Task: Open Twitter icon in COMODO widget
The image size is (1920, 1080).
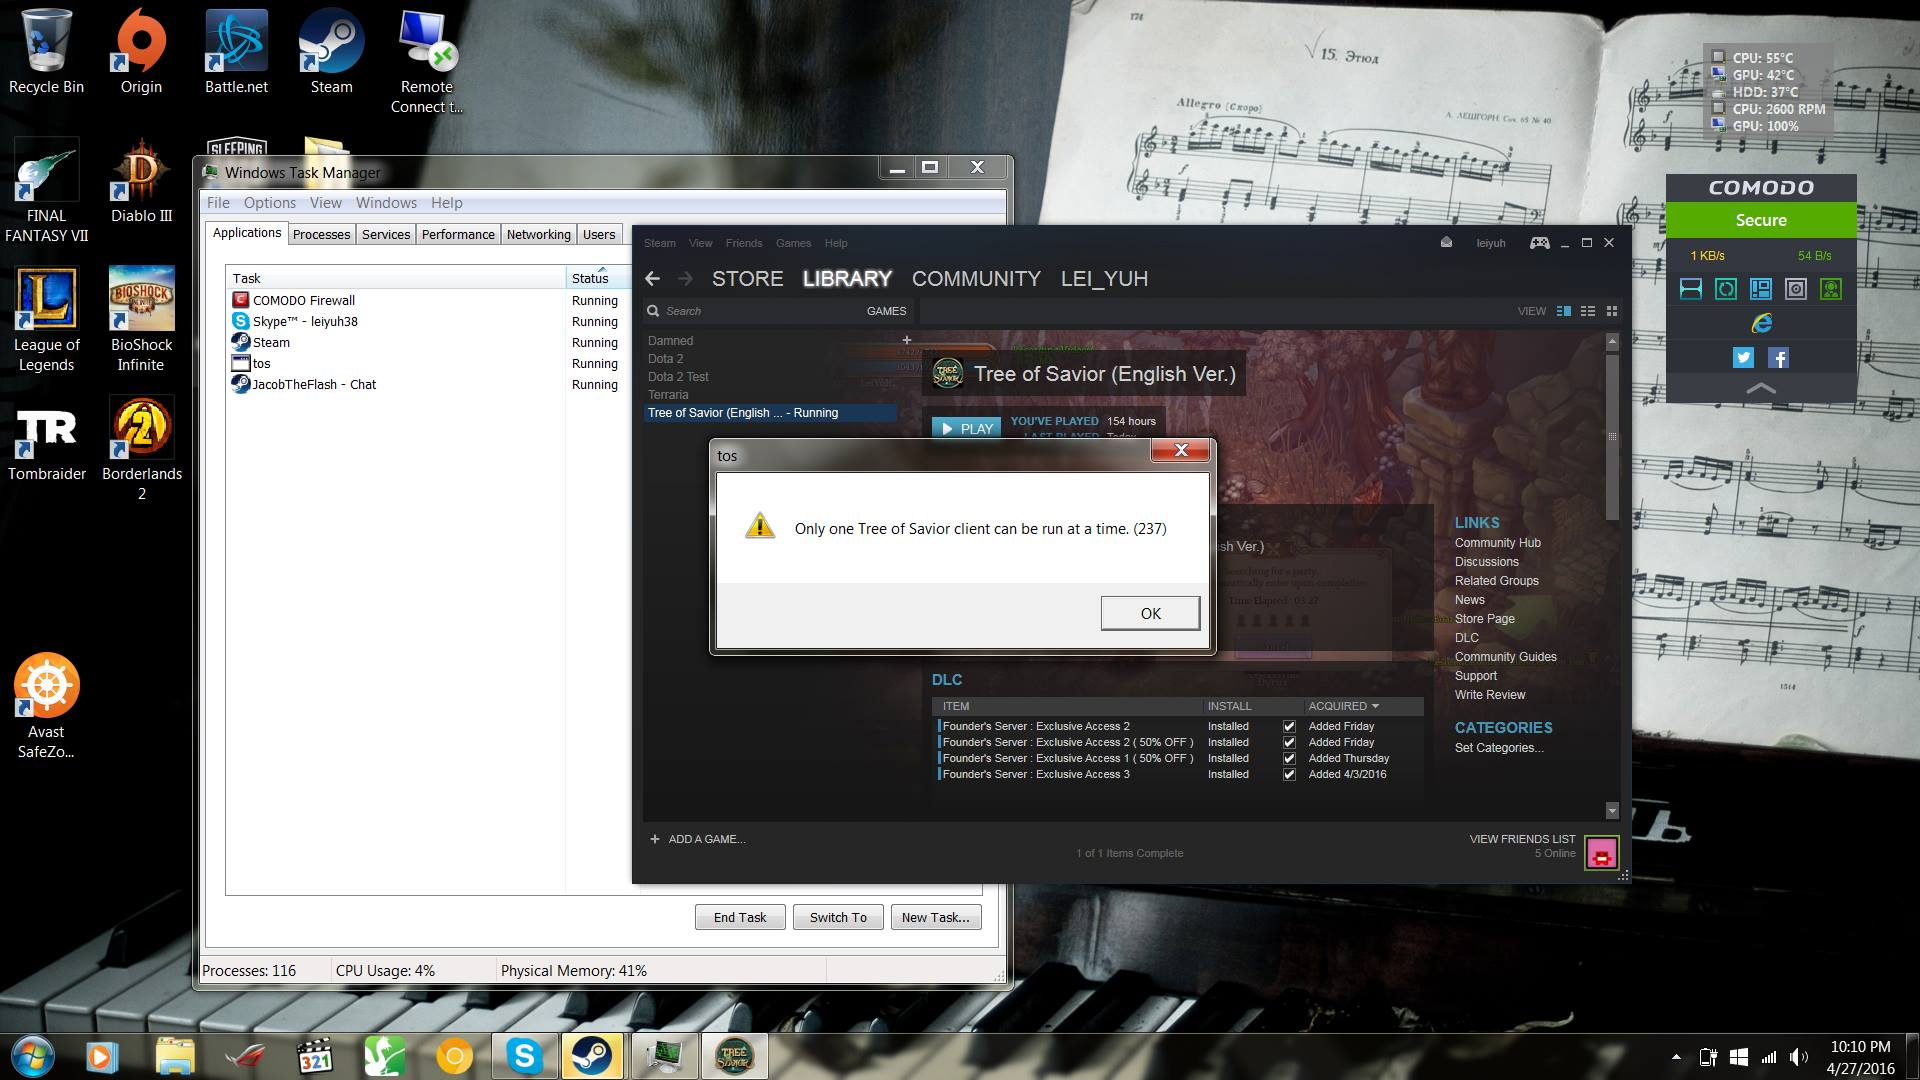Action: pos(1743,357)
